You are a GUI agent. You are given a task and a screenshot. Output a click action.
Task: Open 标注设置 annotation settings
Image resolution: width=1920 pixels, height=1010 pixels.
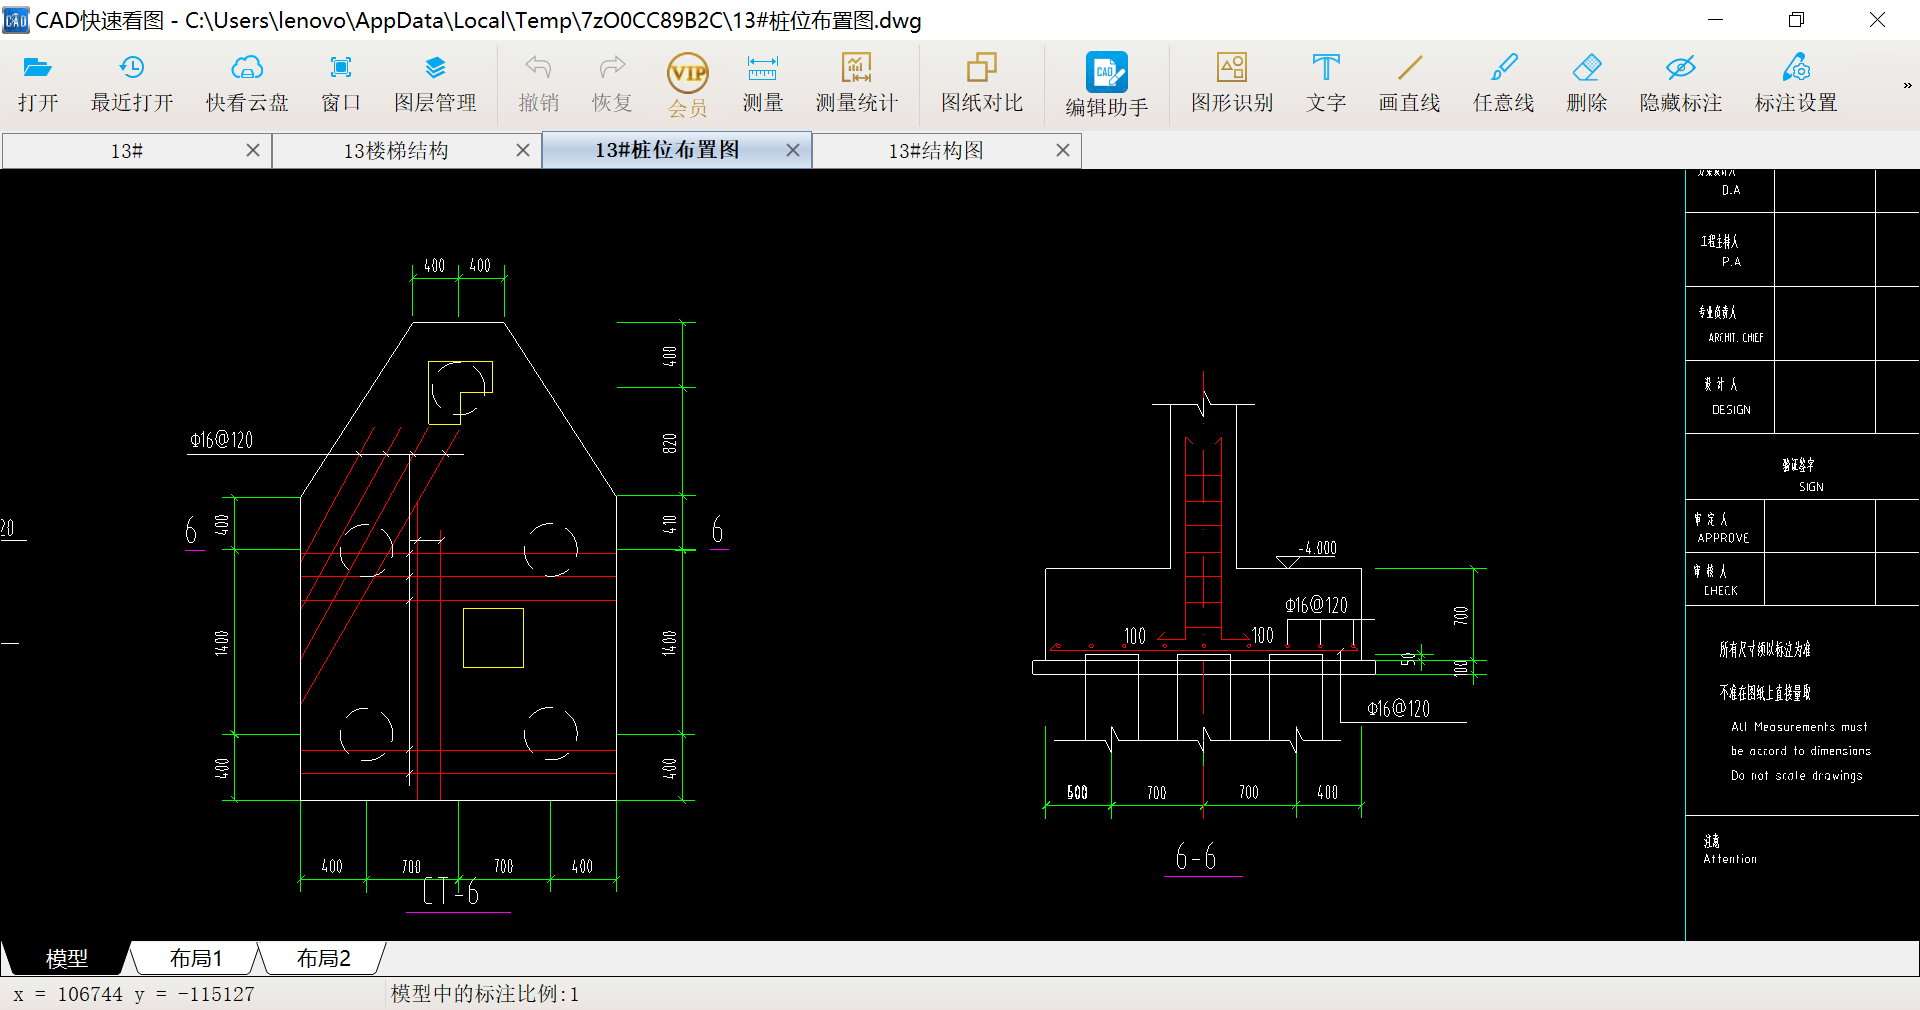(1796, 84)
